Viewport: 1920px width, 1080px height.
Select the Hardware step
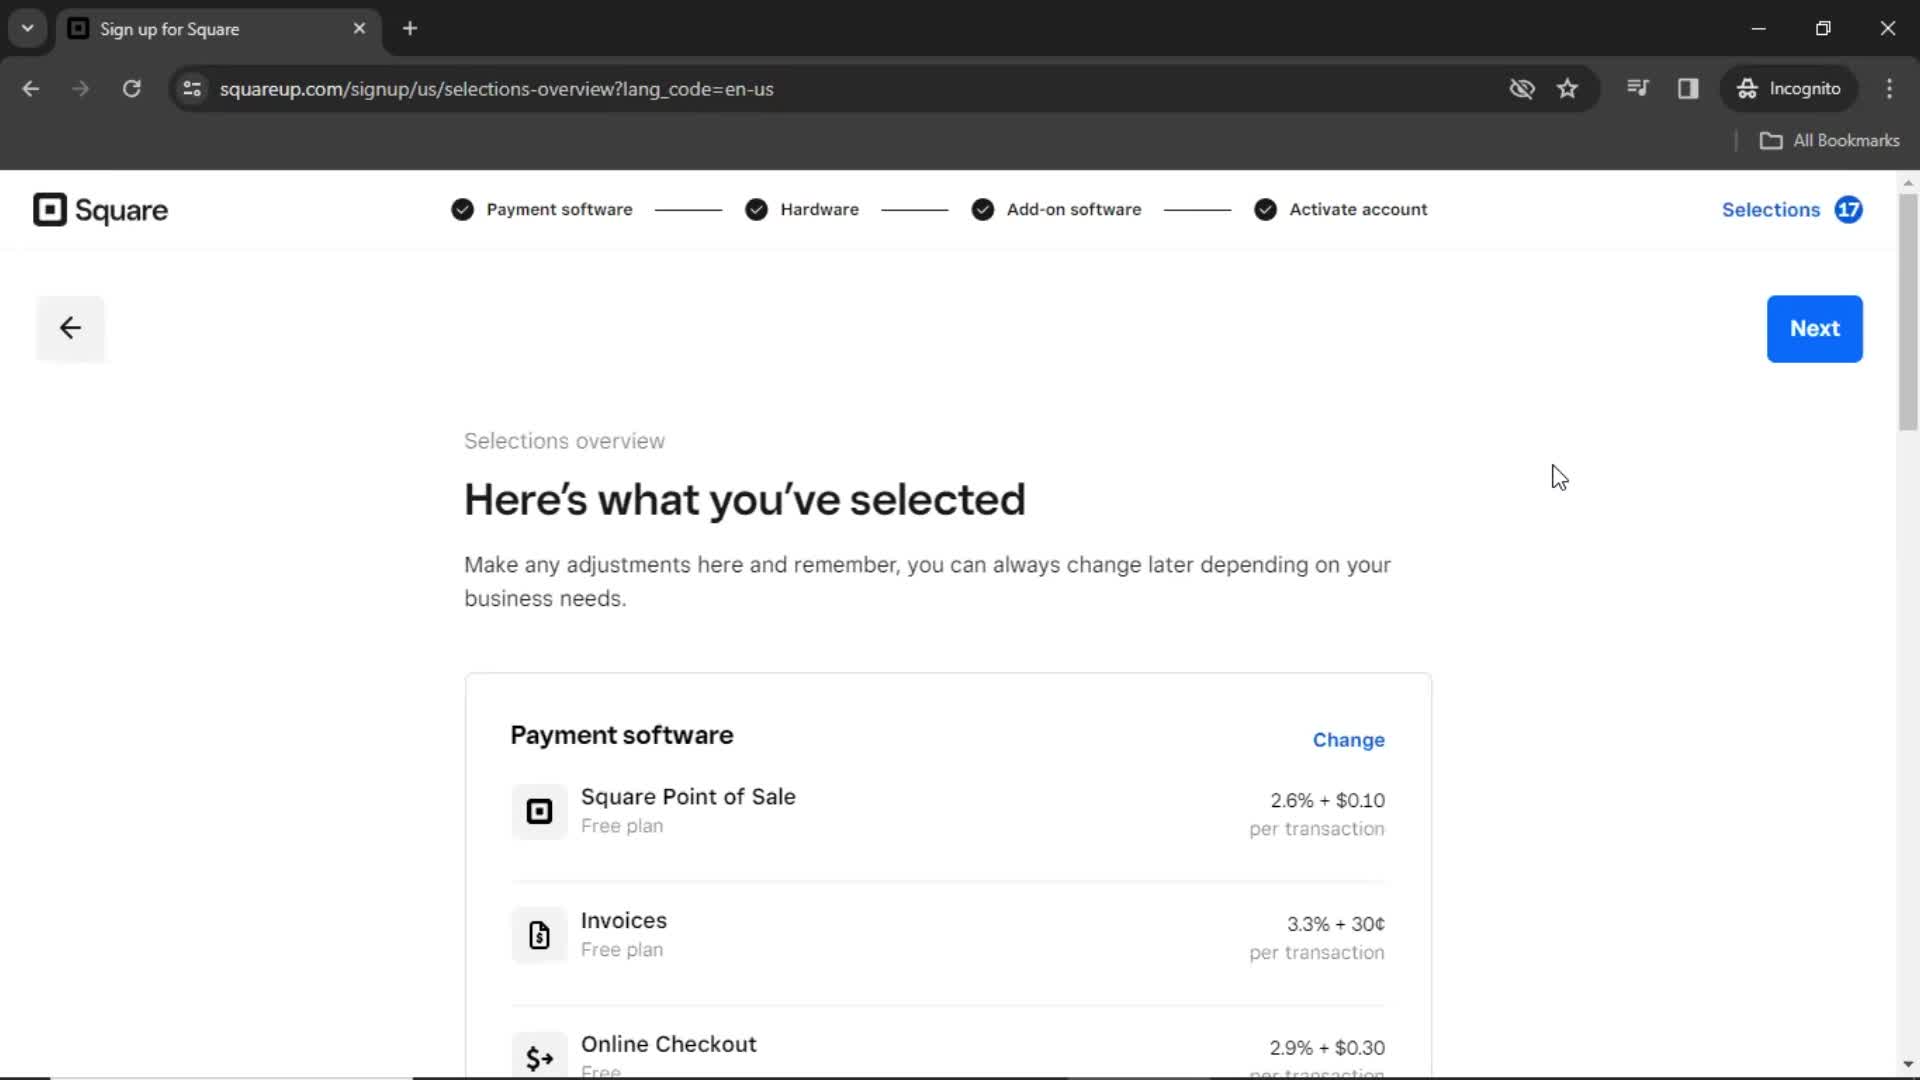point(819,209)
